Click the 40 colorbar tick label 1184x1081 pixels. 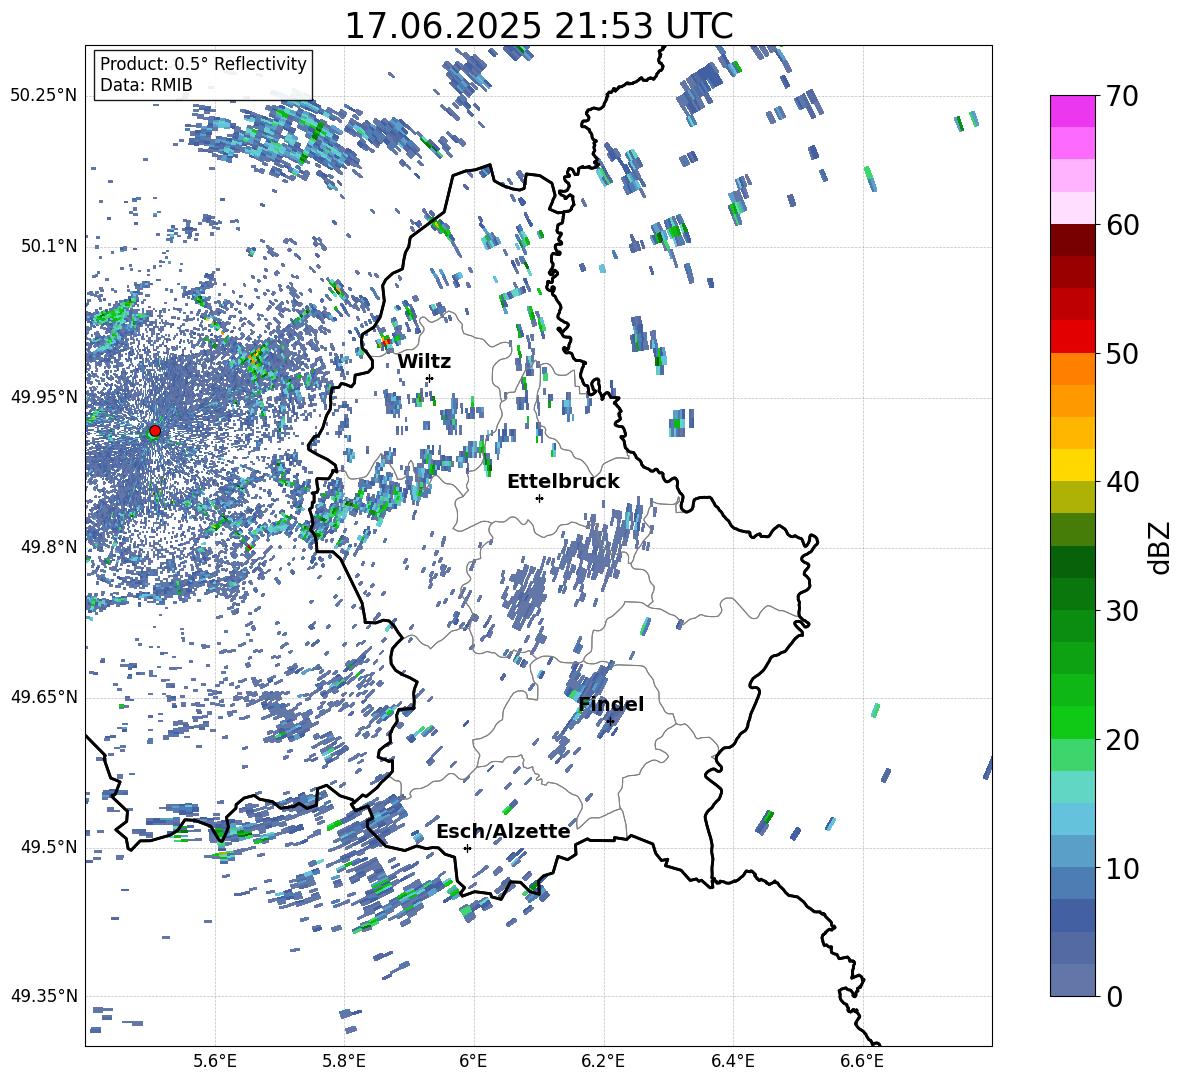1122,482
